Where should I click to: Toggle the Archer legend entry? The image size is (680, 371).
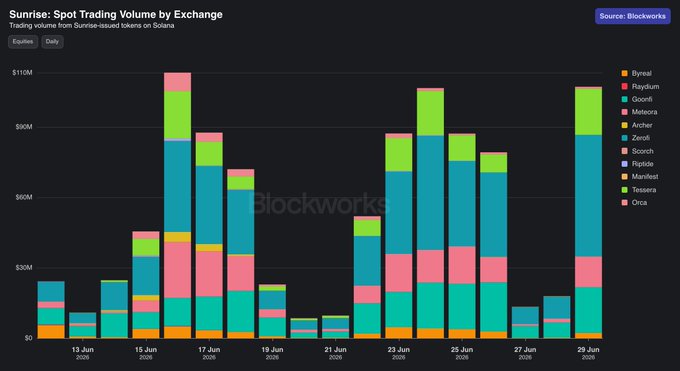tap(637, 125)
